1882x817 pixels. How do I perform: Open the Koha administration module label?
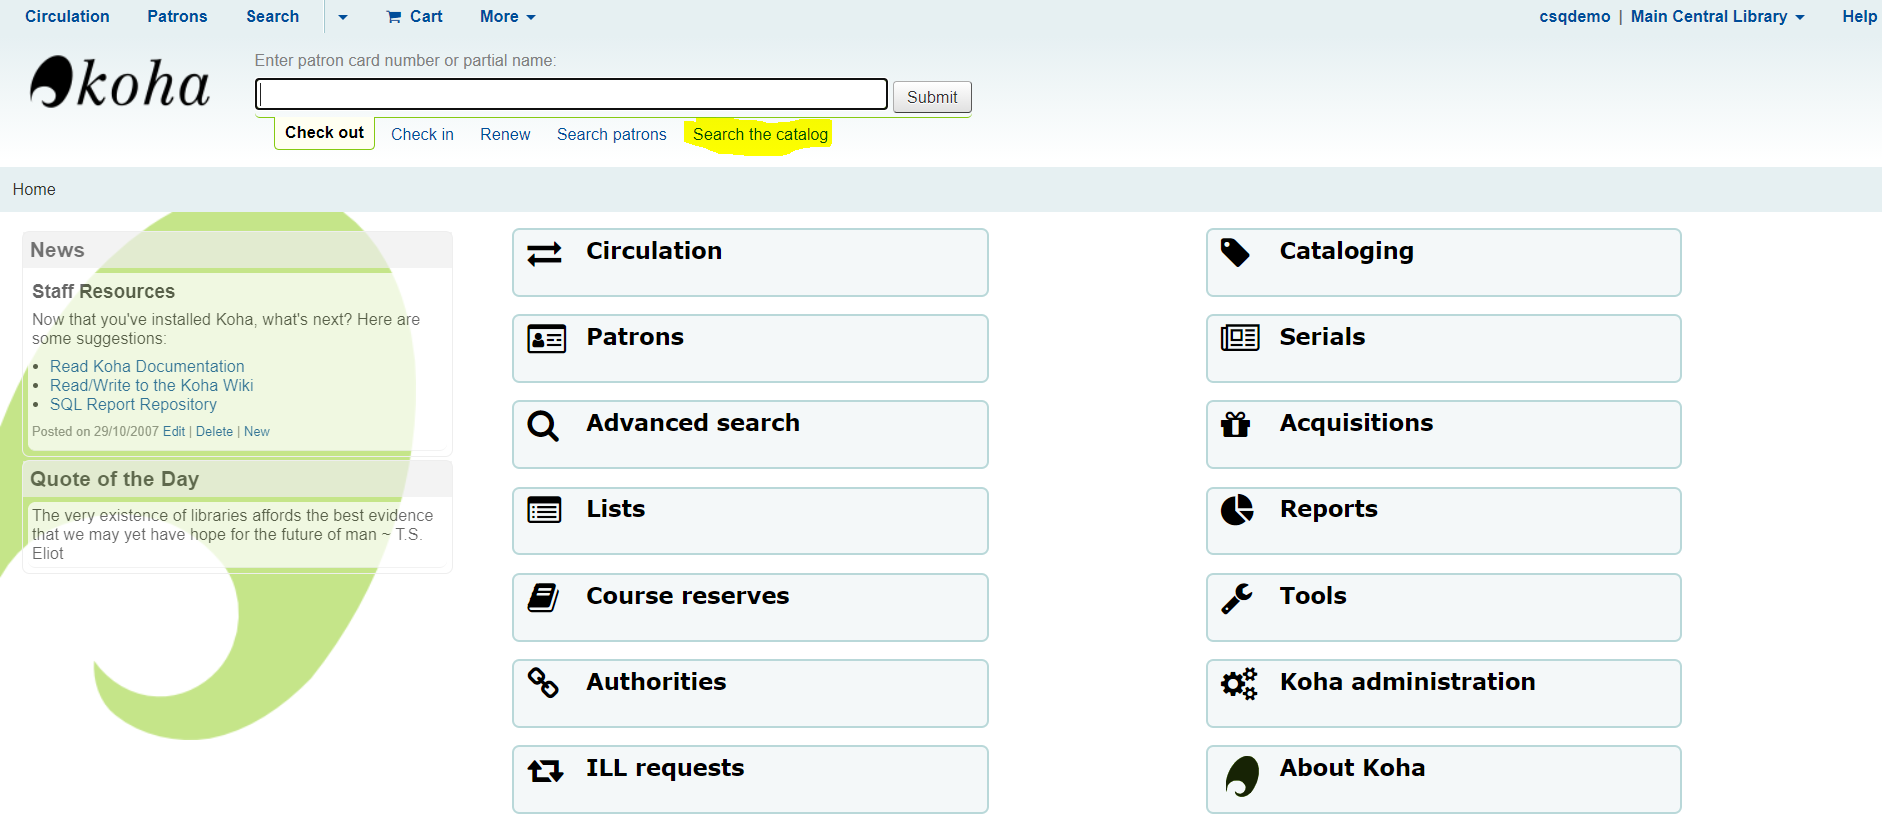[1408, 682]
